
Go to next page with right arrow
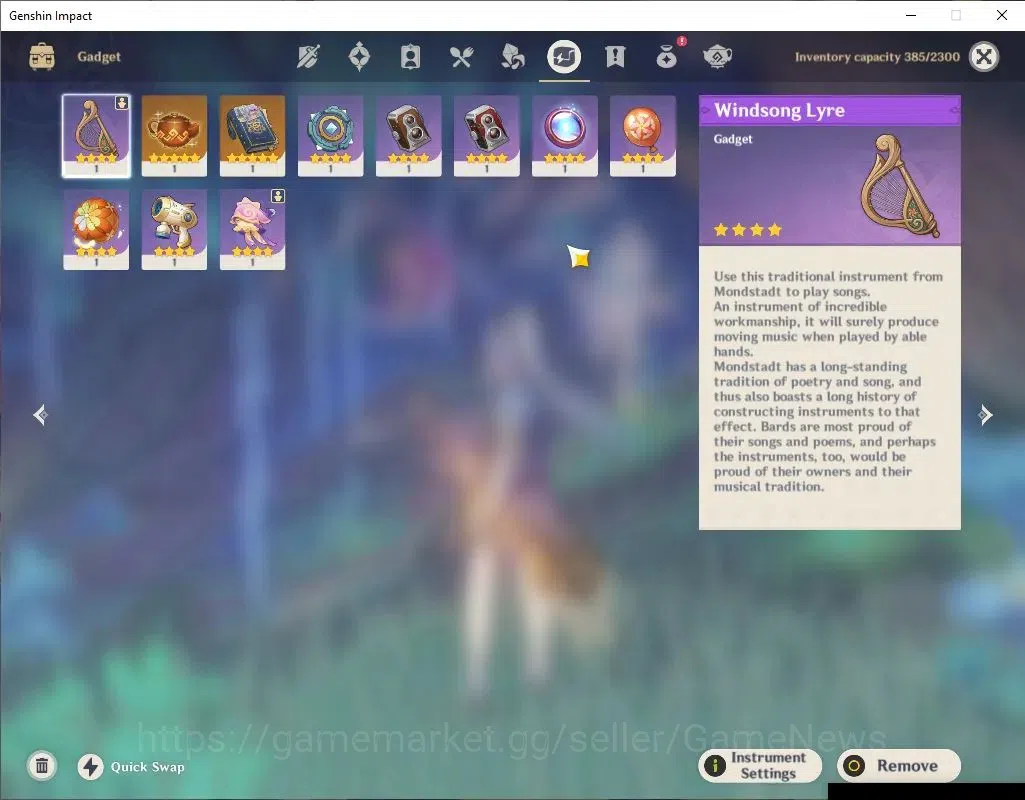point(985,415)
